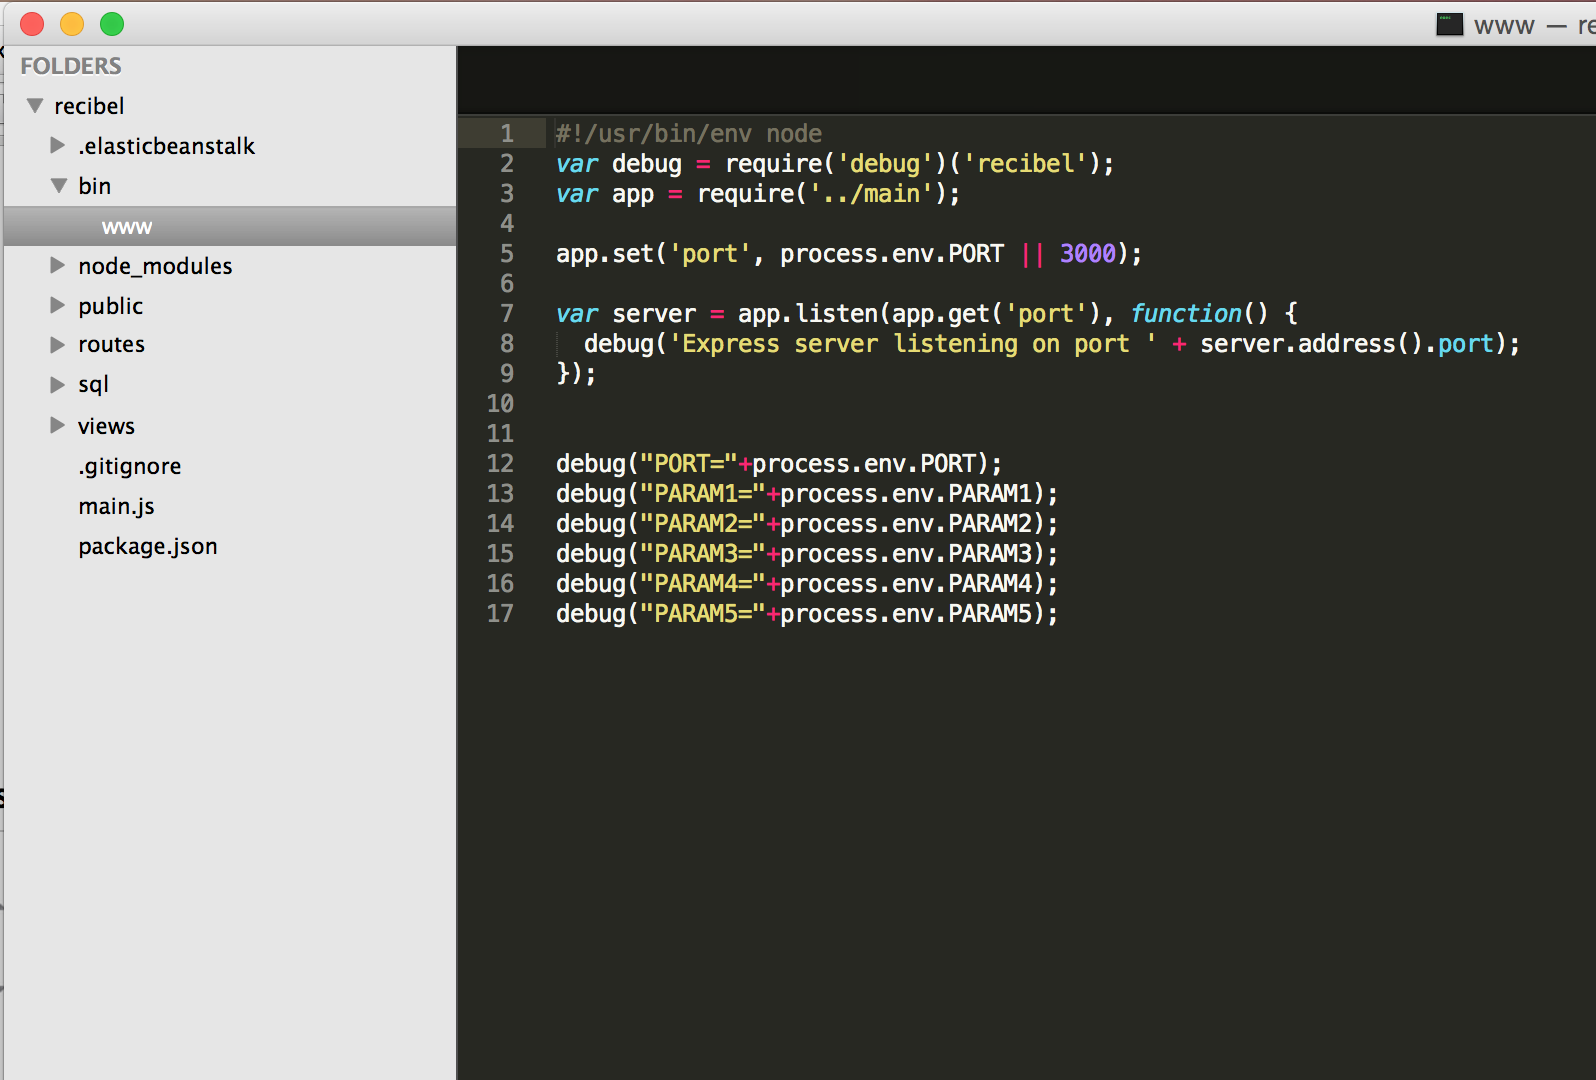
Task: Expand the node_modules folder arrow
Action: 58,265
